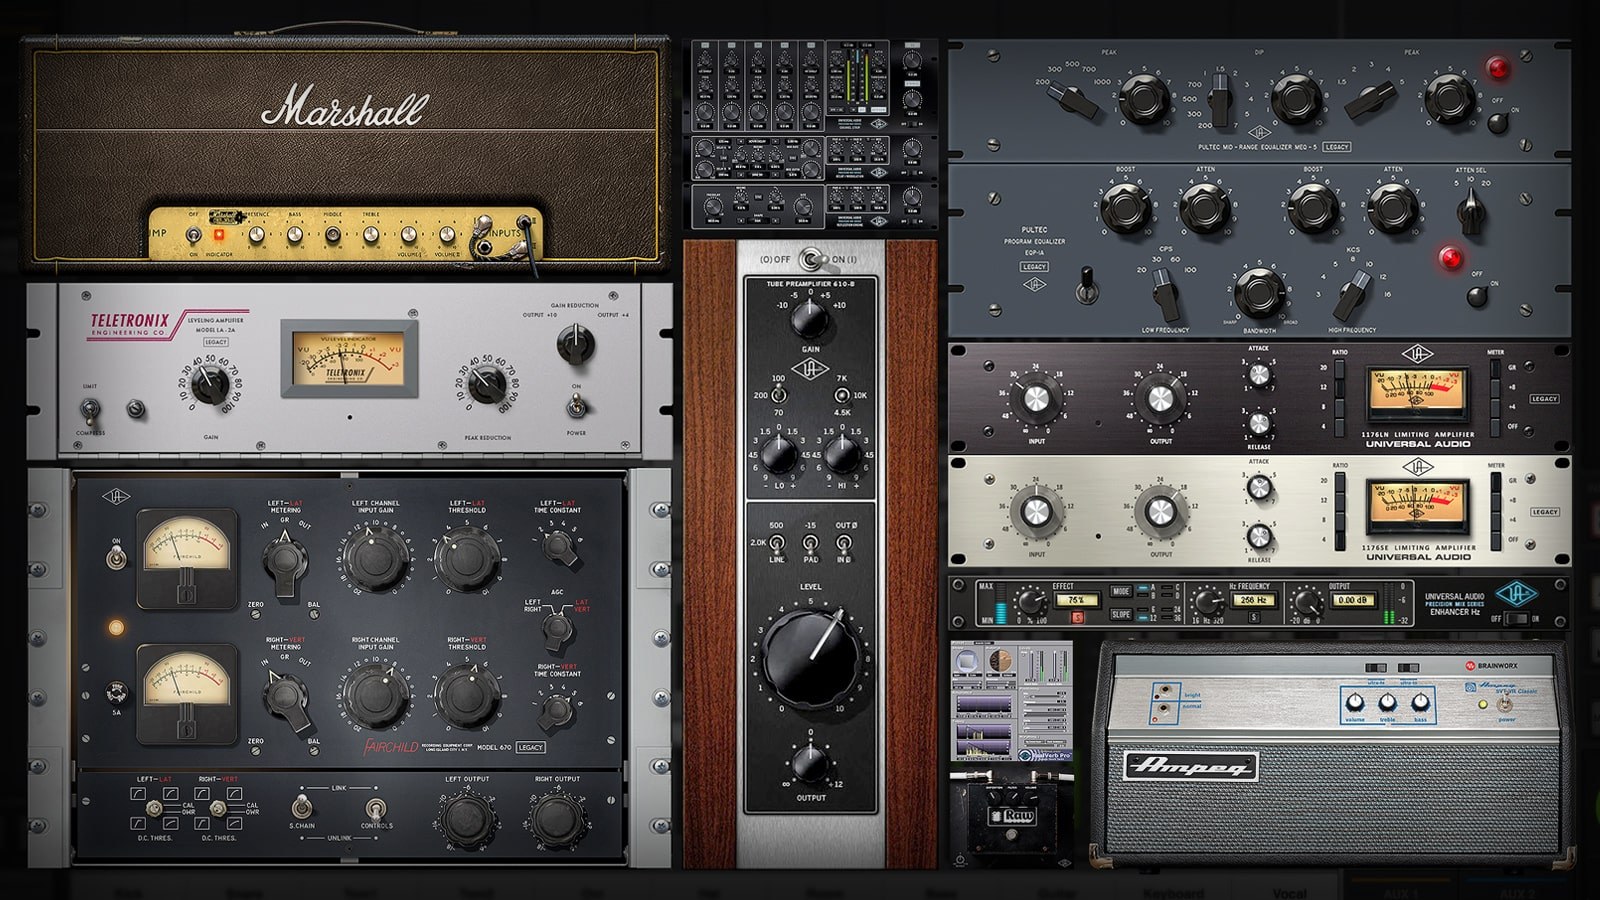Viewport: 1600px width, 900px height.
Task: Click the Fairchild 5A fuse holder
Action: [116, 692]
